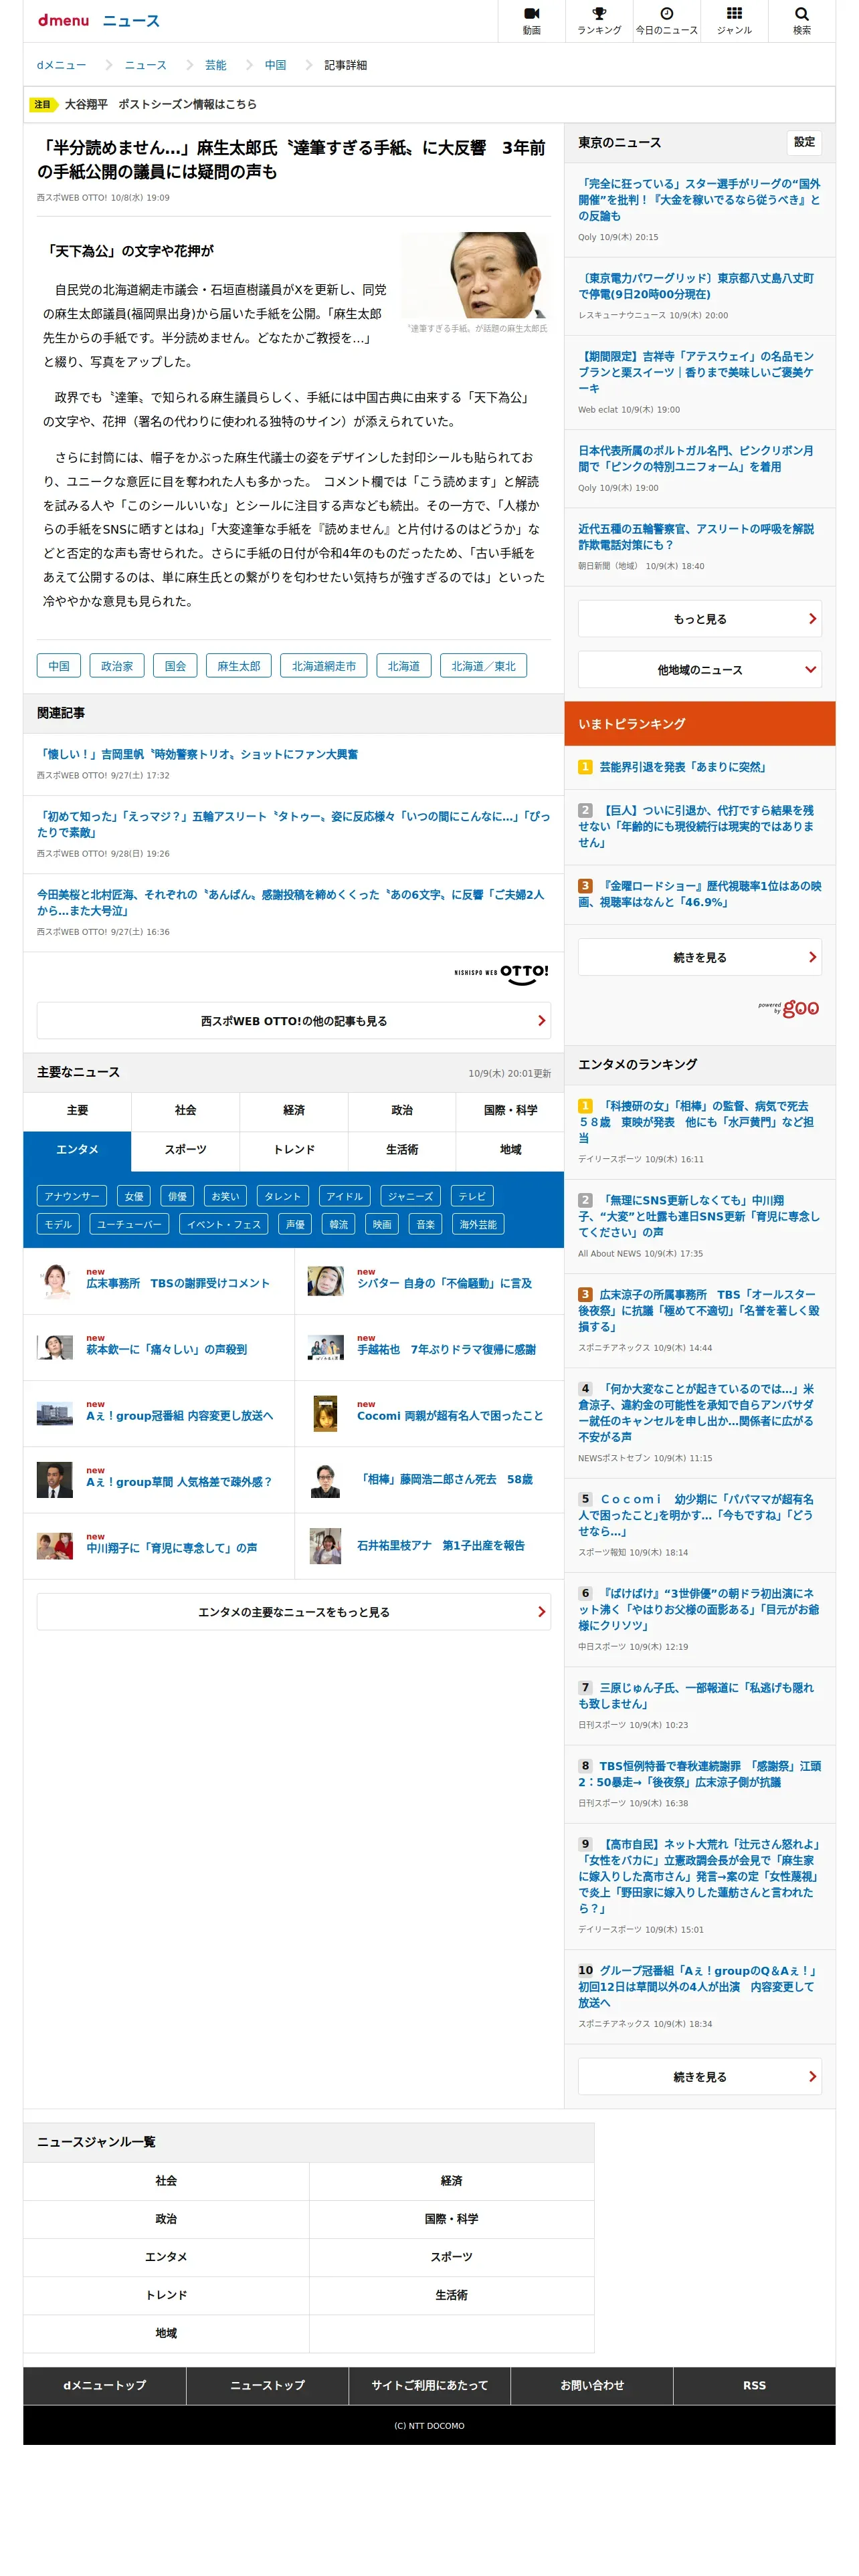The image size is (859, 2576).
Task: Click the 海外芸能 subcategory tag
Action: (478, 1224)
